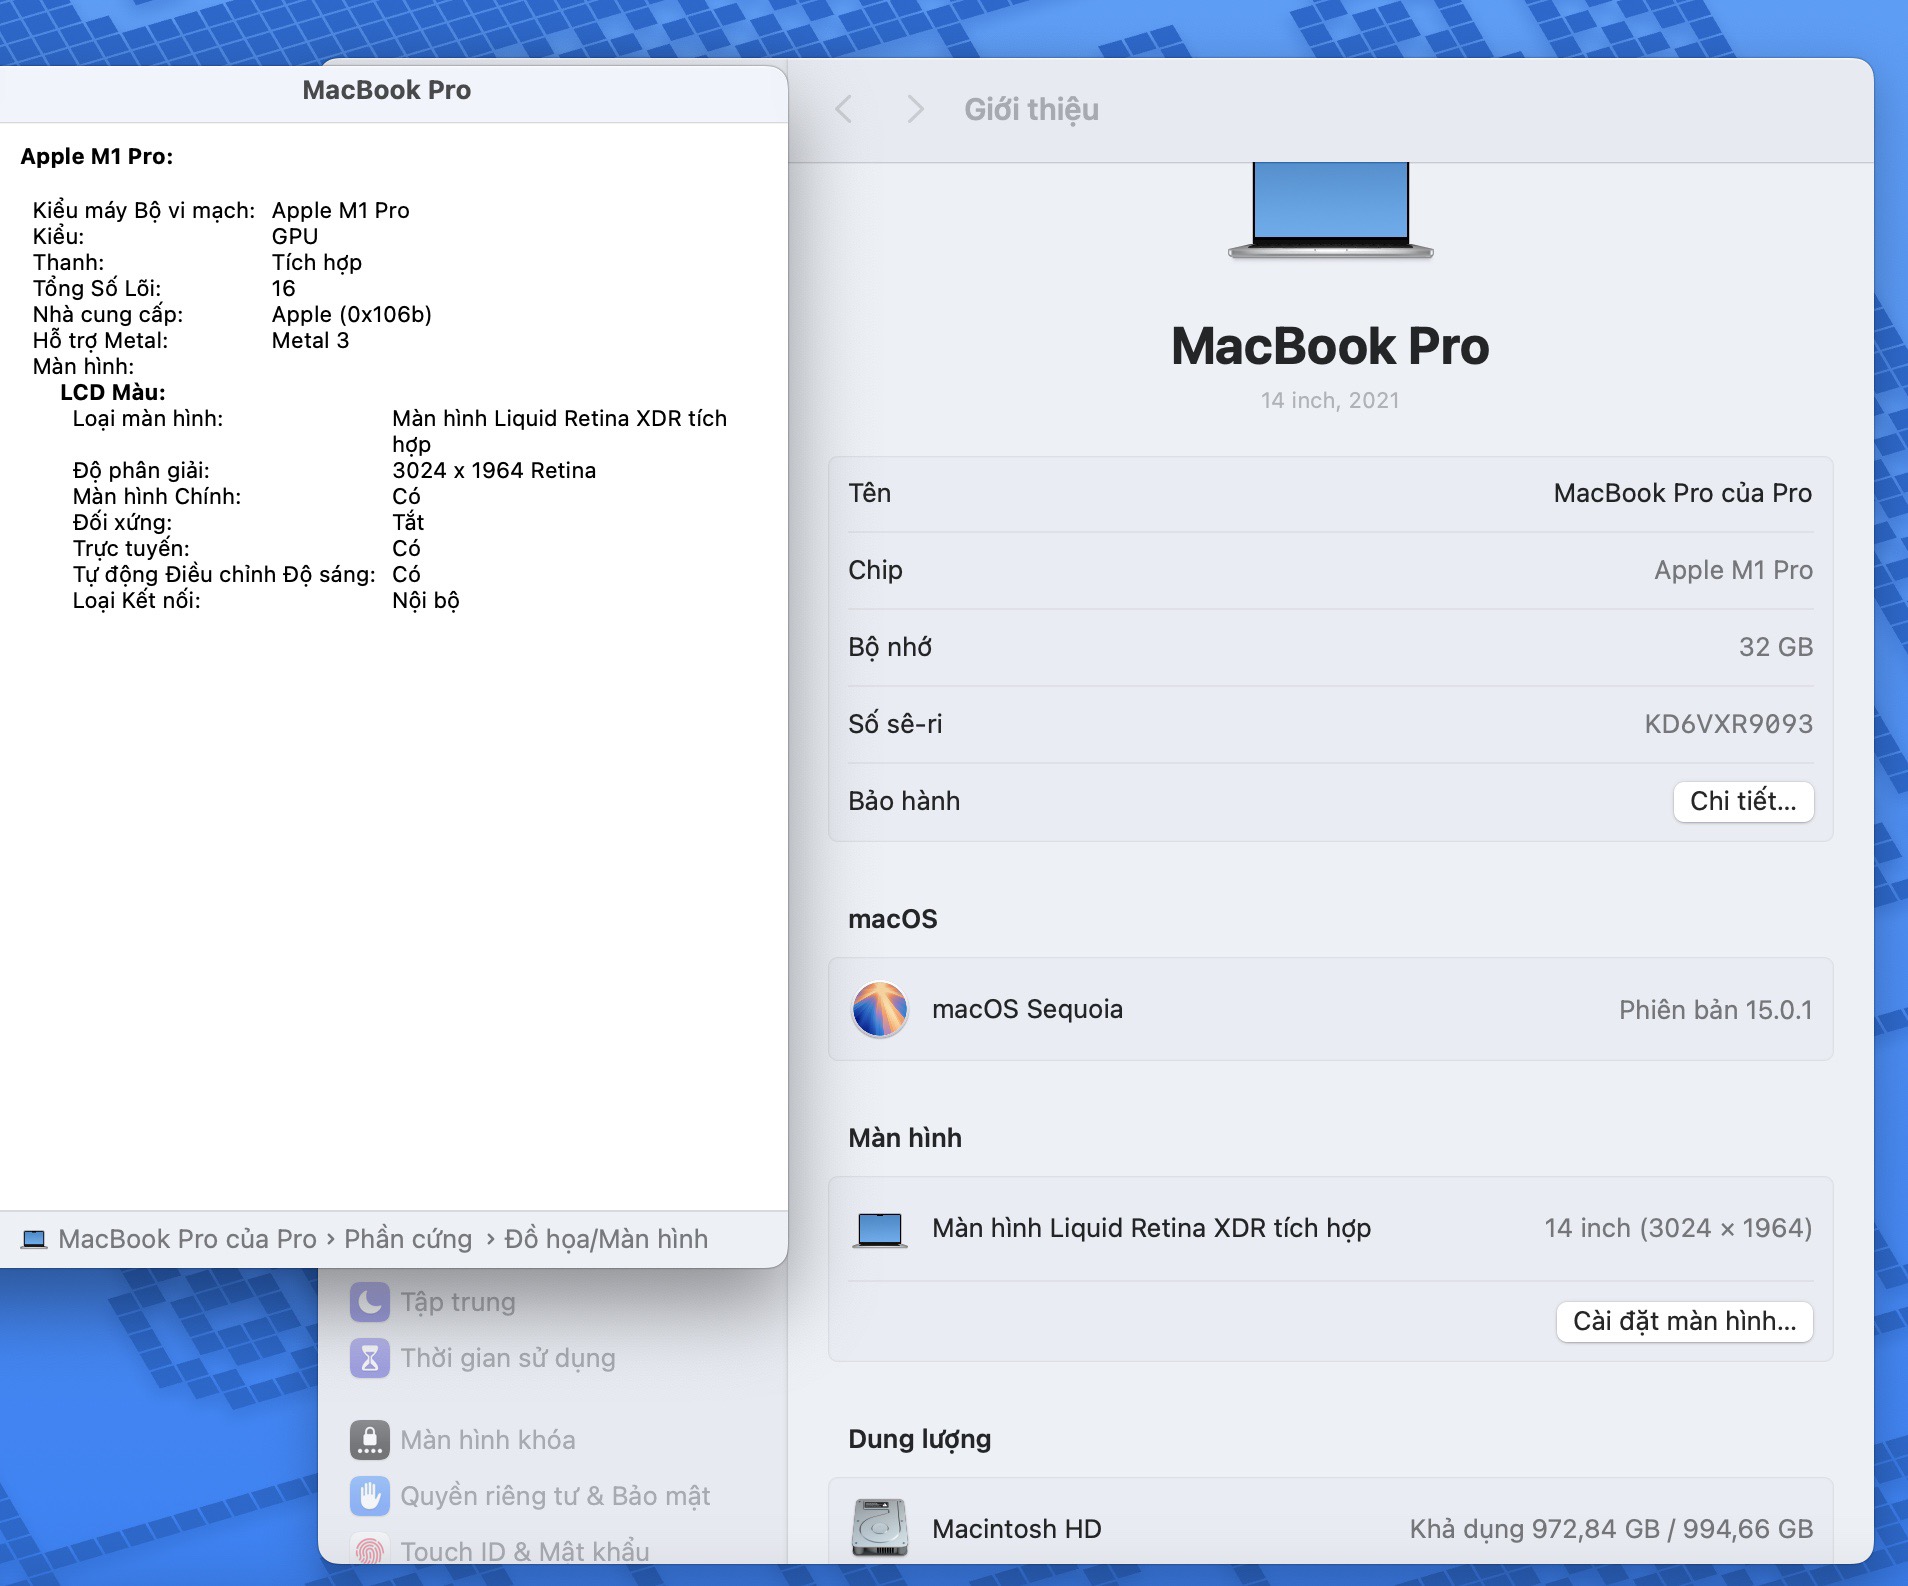Open Quyền riêng tư & Bảo mật hand icon
This screenshot has width=1908, height=1586.
370,1496
